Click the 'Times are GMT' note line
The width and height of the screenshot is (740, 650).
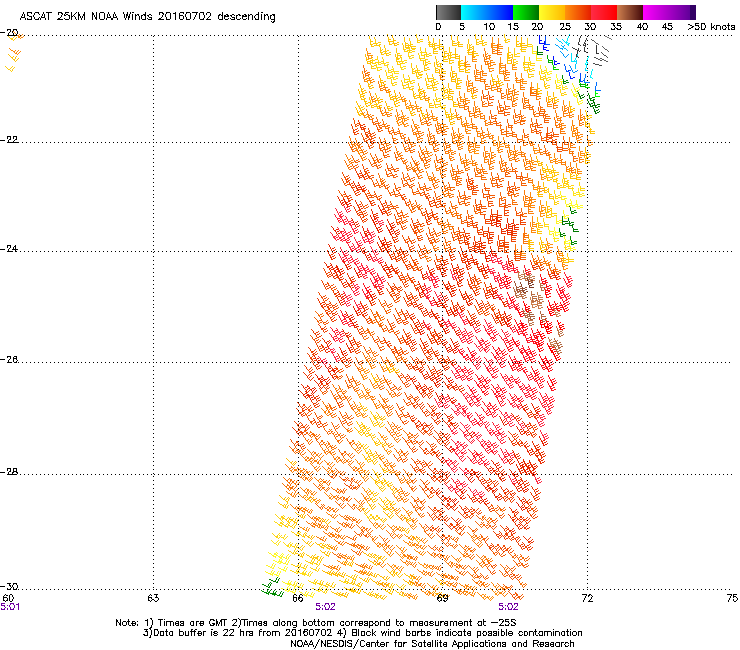tap(316, 623)
